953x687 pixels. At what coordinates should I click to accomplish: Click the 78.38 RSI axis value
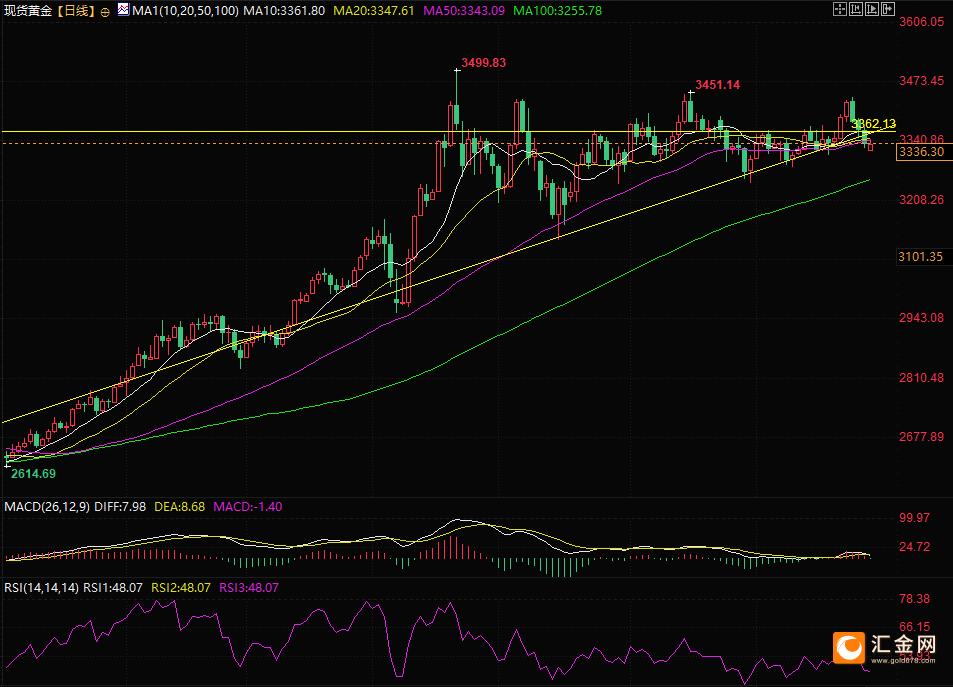(x=914, y=599)
